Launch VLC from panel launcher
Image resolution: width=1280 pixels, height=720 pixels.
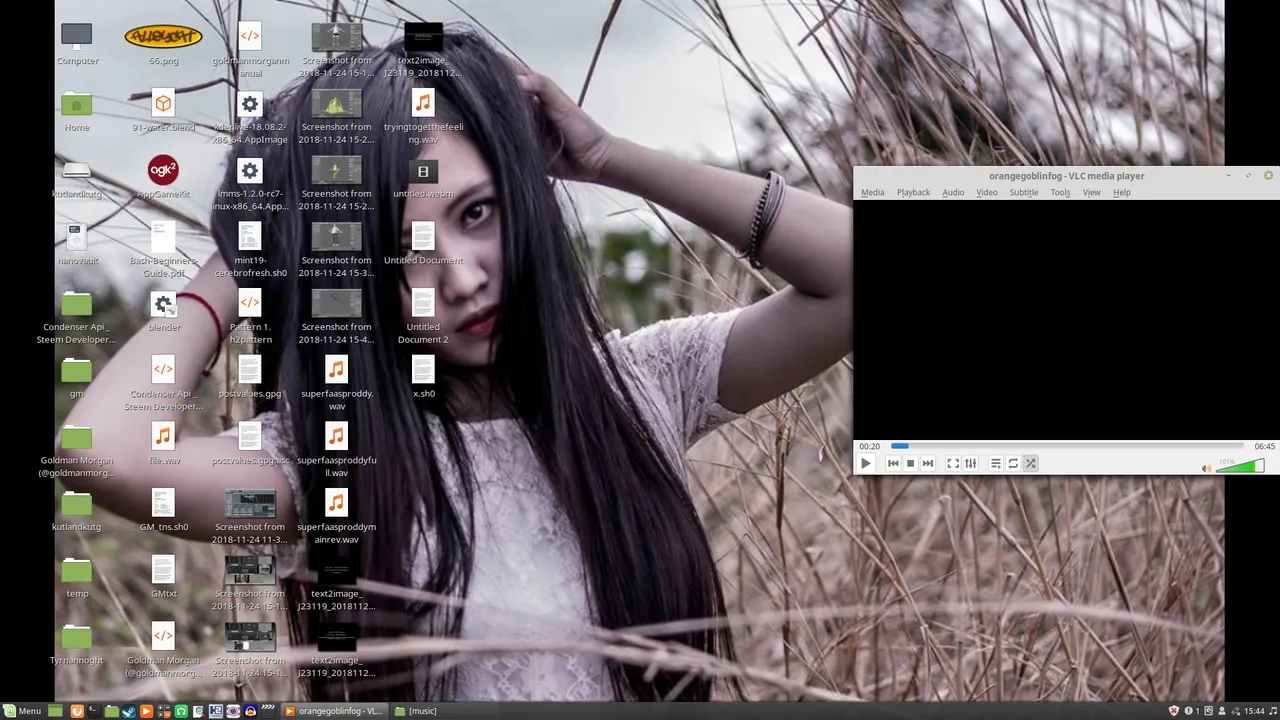147,711
